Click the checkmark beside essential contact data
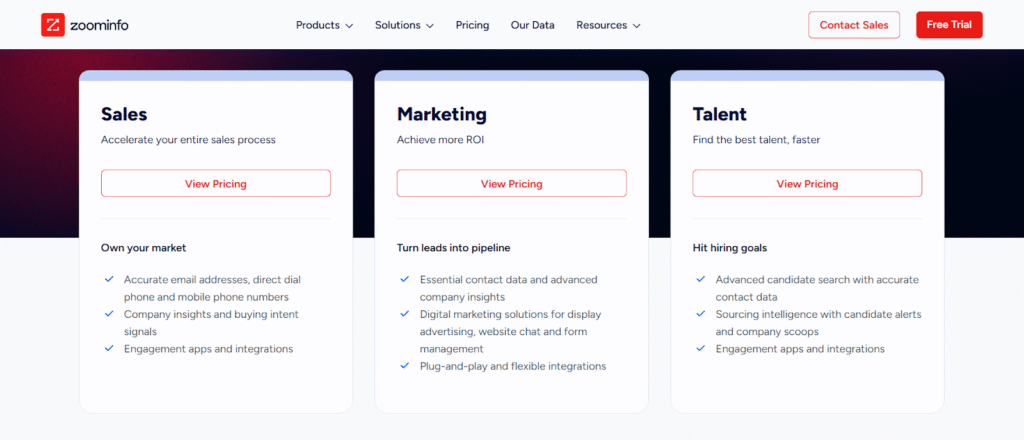 point(405,279)
